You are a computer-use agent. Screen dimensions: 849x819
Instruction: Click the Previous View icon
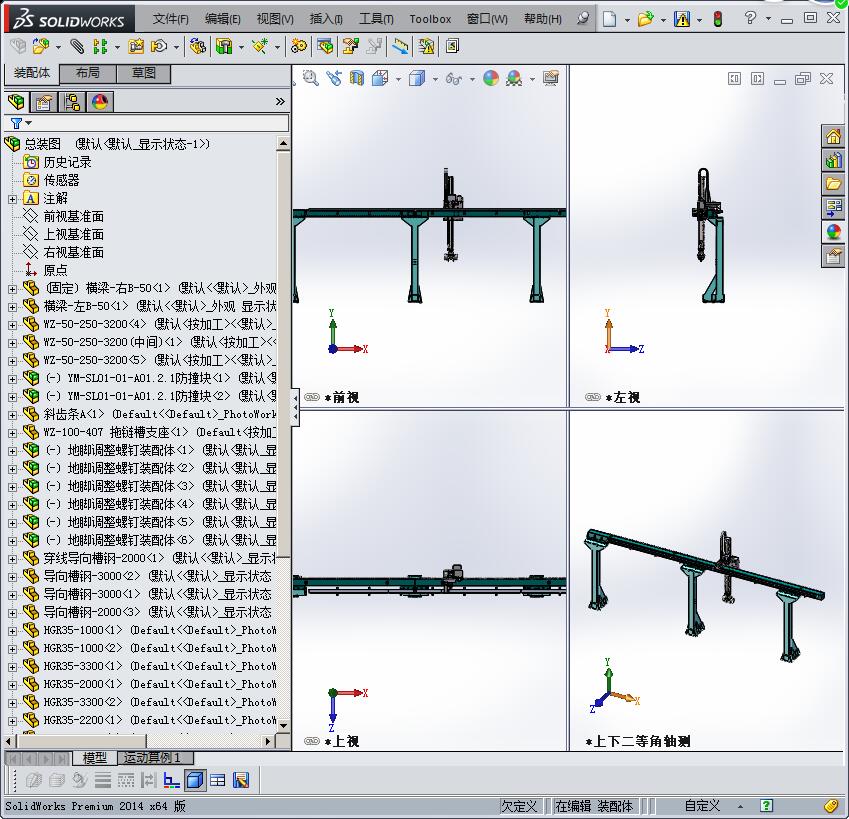click(334, 78)
